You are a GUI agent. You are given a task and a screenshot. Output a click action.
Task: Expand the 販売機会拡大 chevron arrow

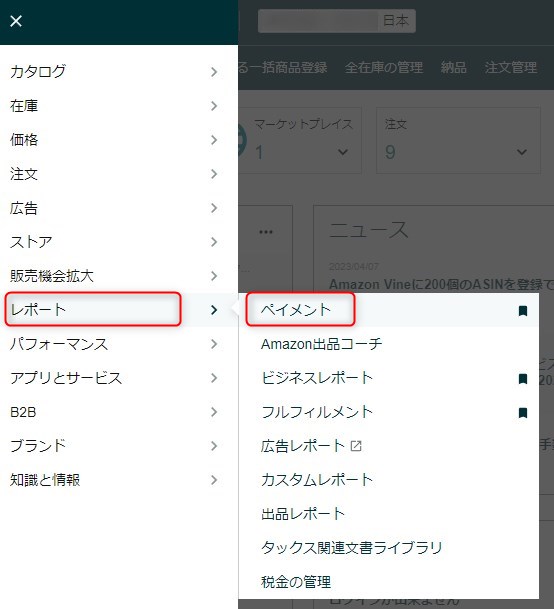214,276
